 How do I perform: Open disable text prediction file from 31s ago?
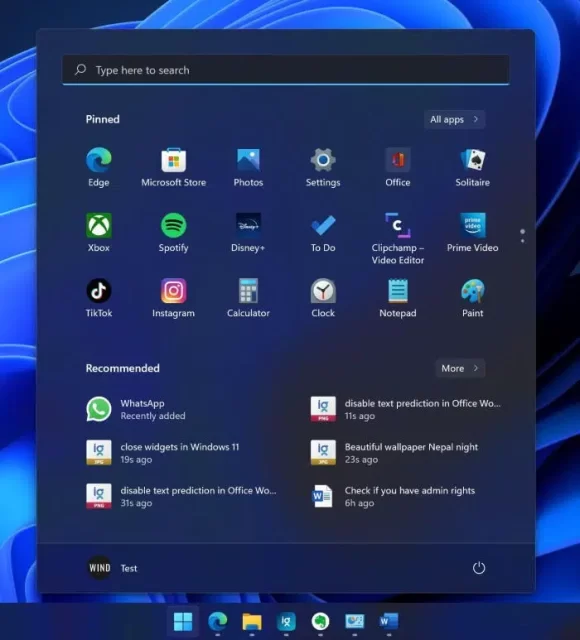tap(180, 496)
